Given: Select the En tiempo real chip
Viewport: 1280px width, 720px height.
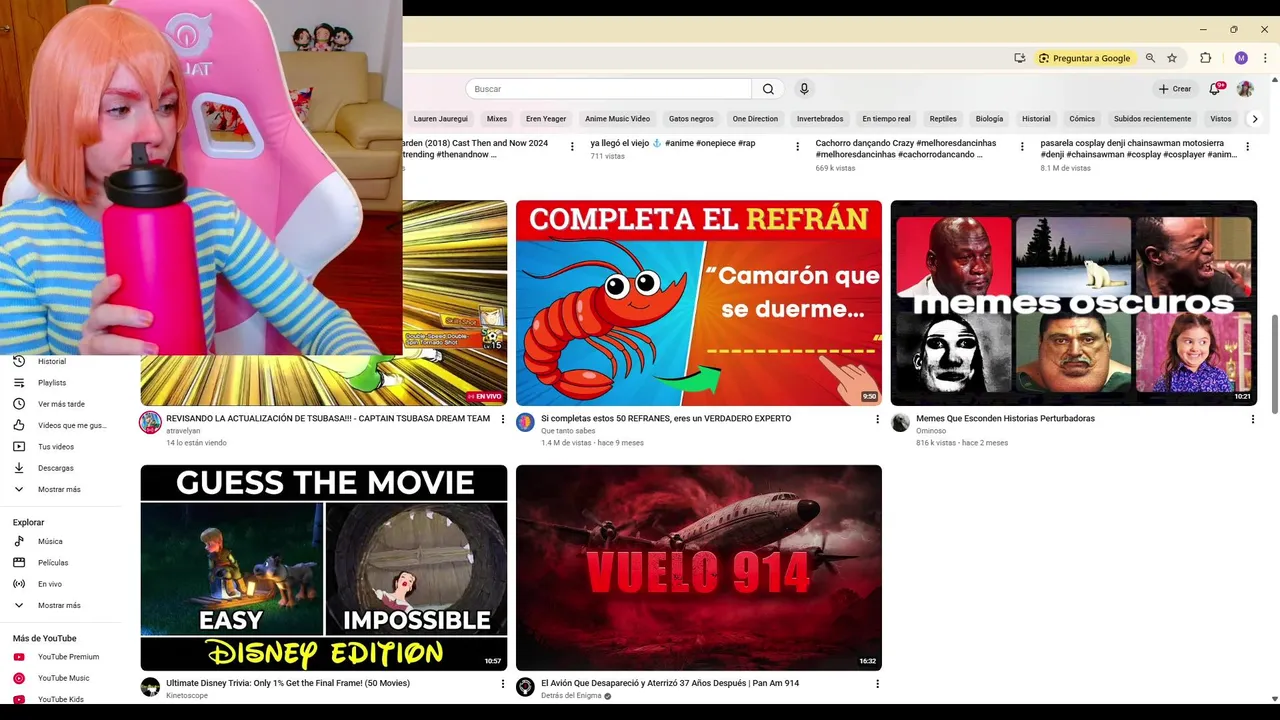Looking at the screenshot, I should point(886,119).
